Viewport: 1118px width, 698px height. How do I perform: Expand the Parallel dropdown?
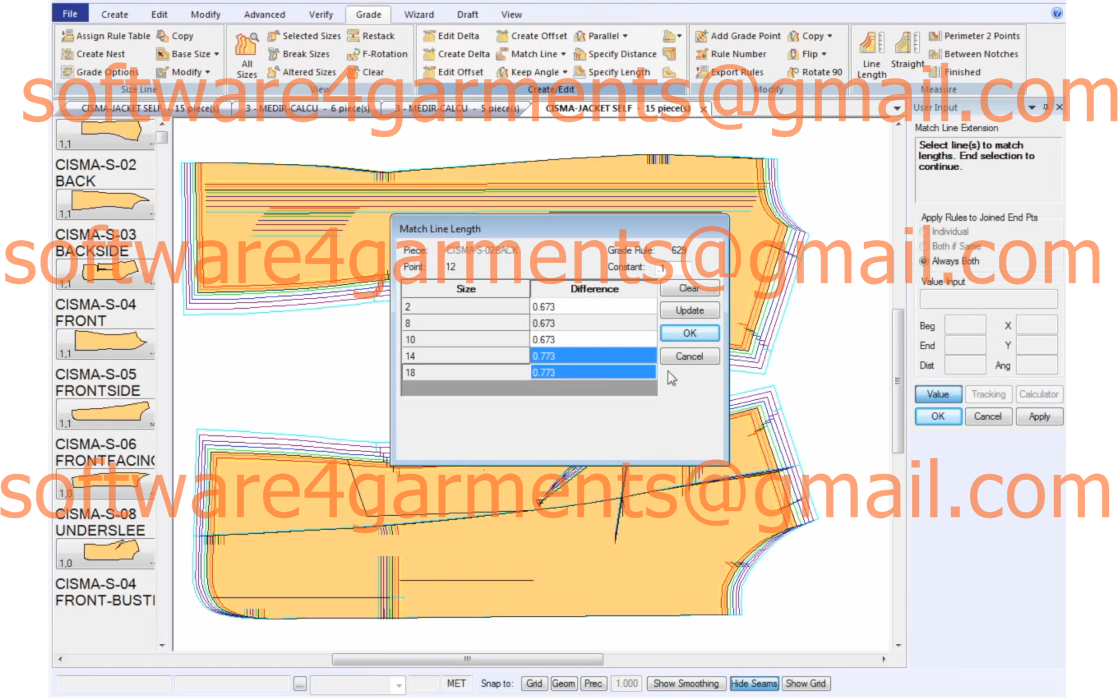point(625,36)
